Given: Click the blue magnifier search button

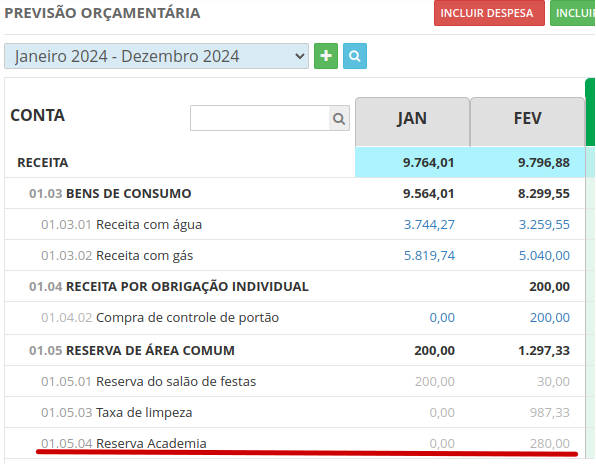Looking at the screenshot, I should (355, 56).
